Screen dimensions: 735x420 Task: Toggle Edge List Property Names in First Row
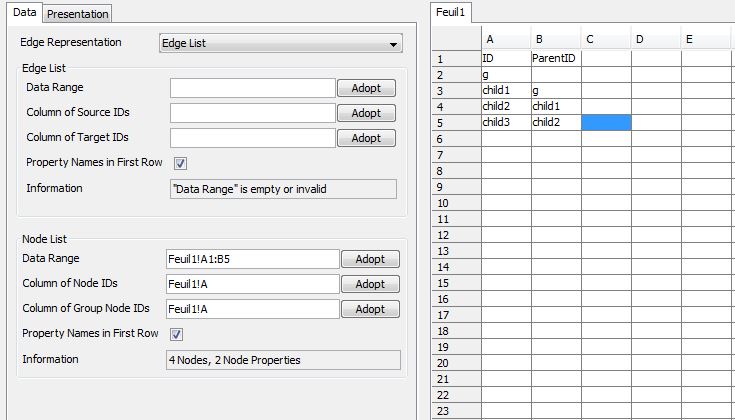[181, 163]
